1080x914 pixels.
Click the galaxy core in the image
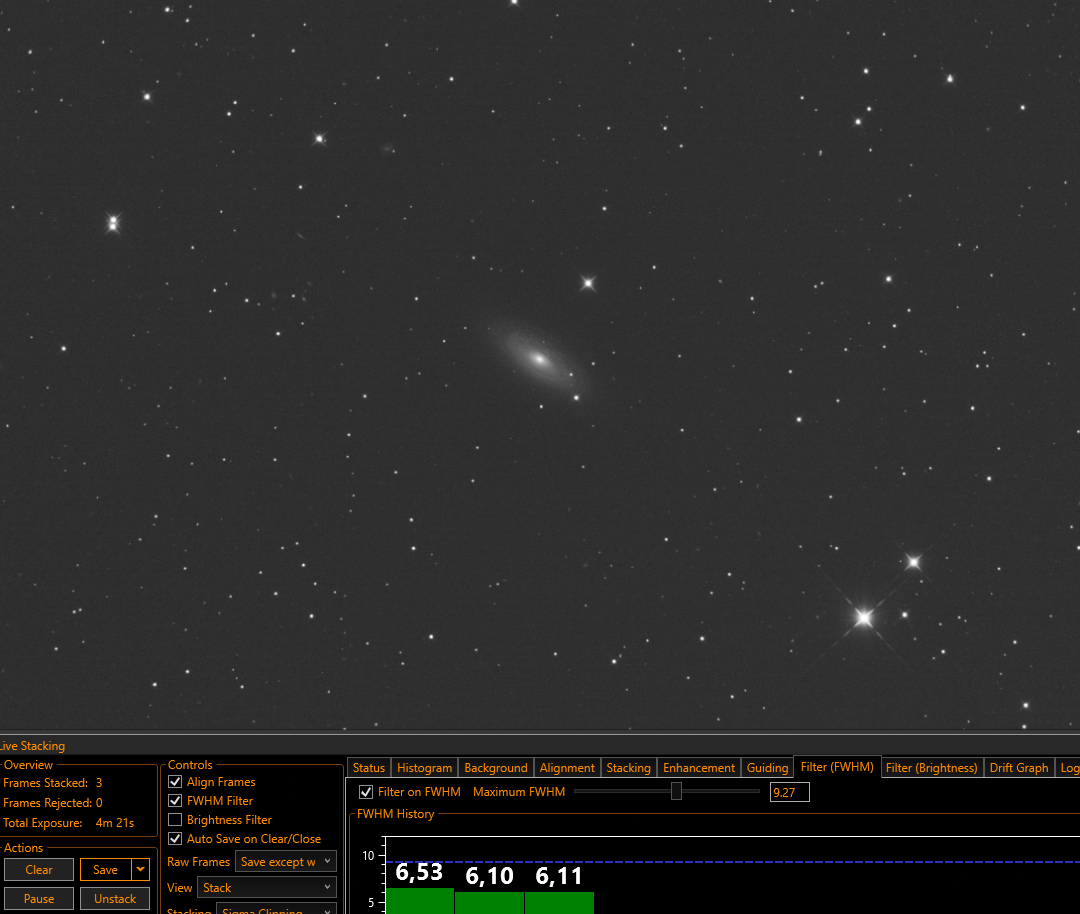click(x=539, y=359)
